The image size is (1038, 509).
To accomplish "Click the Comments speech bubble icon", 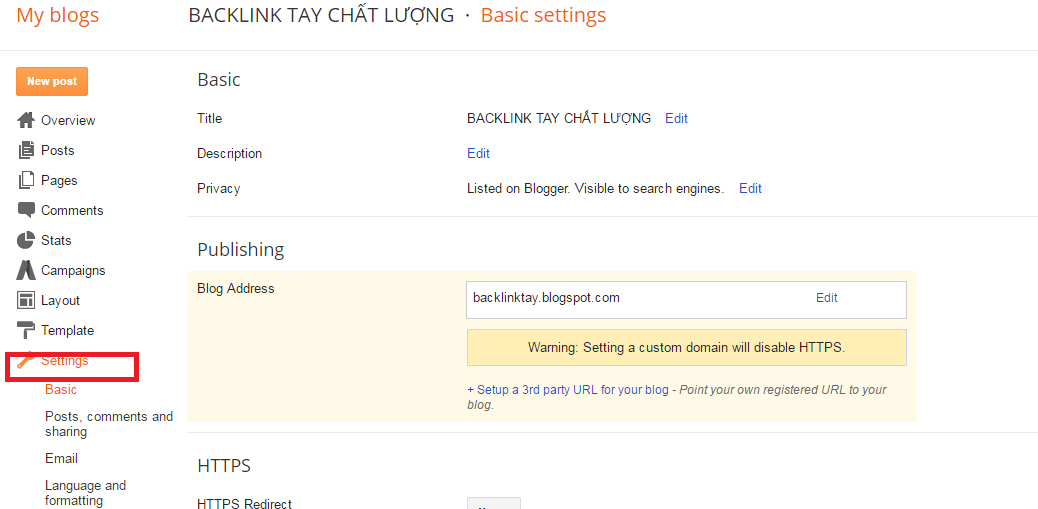I will (x=25, y=210).
